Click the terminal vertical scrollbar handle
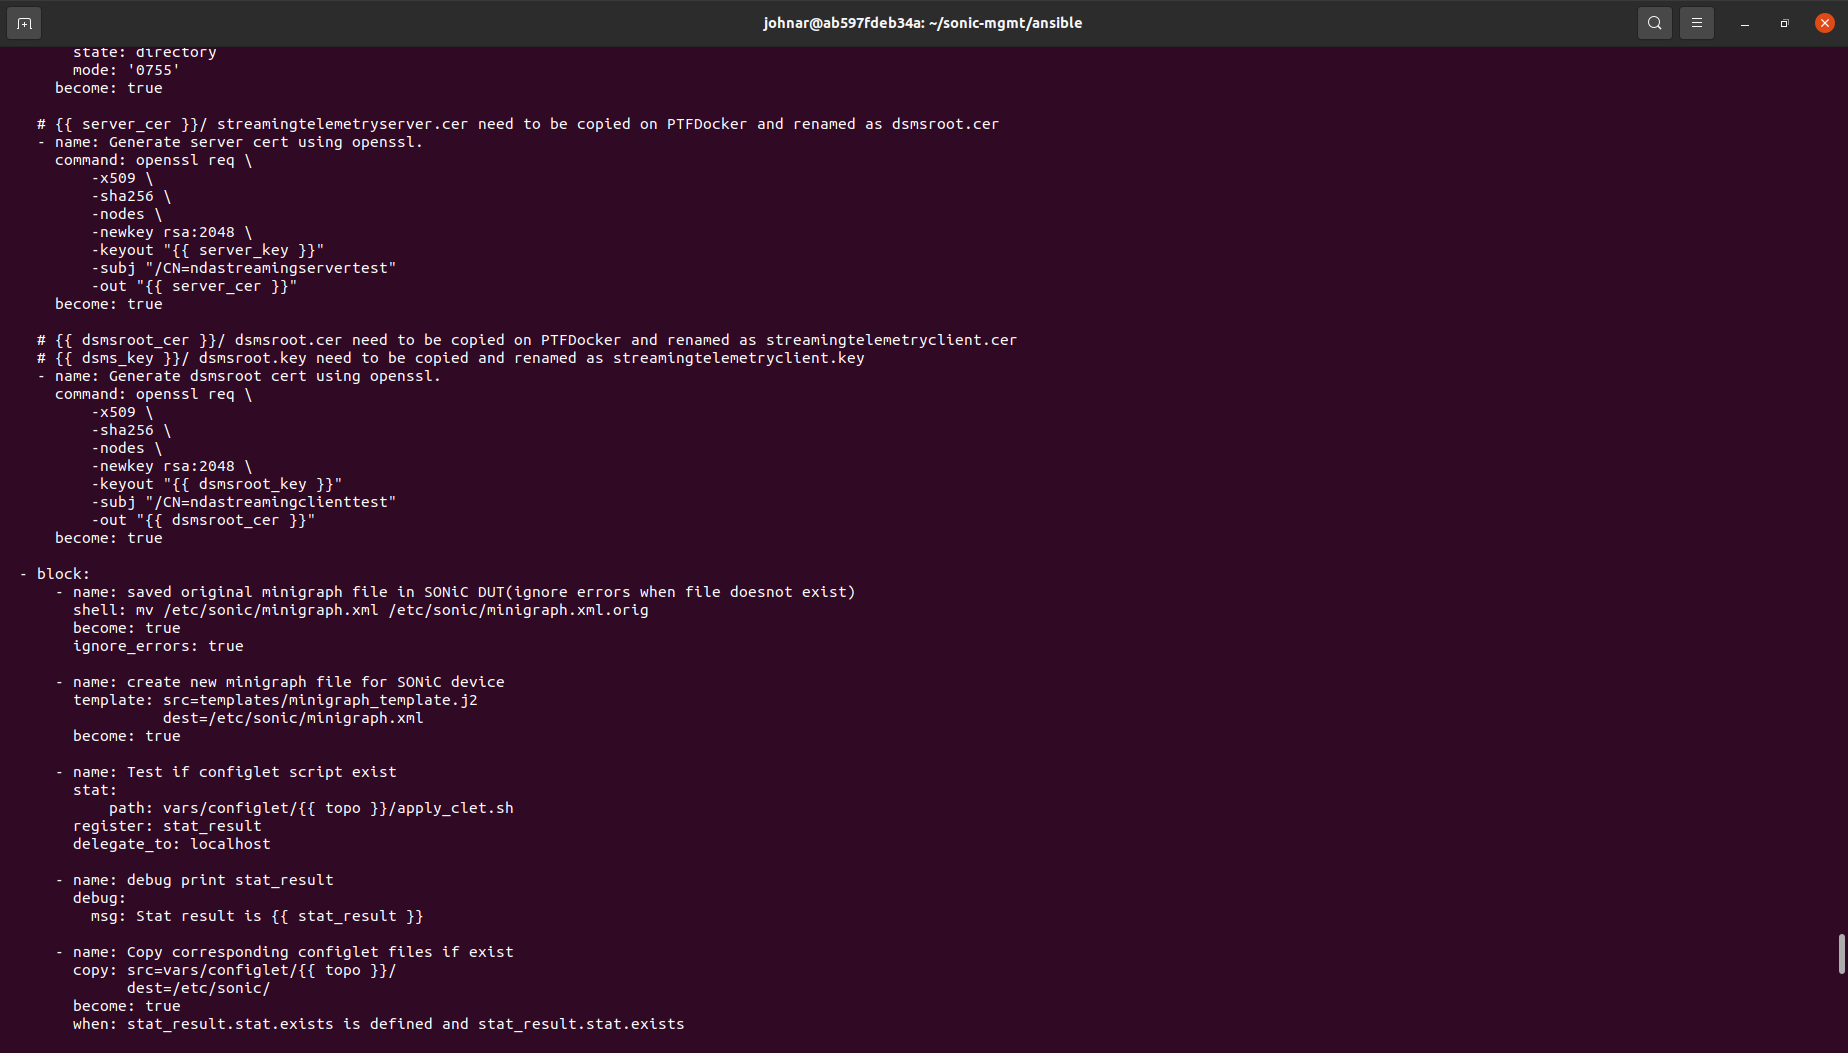Screen dimensions: 1848x1053 pyautogui.click(x=1841, y=954)
